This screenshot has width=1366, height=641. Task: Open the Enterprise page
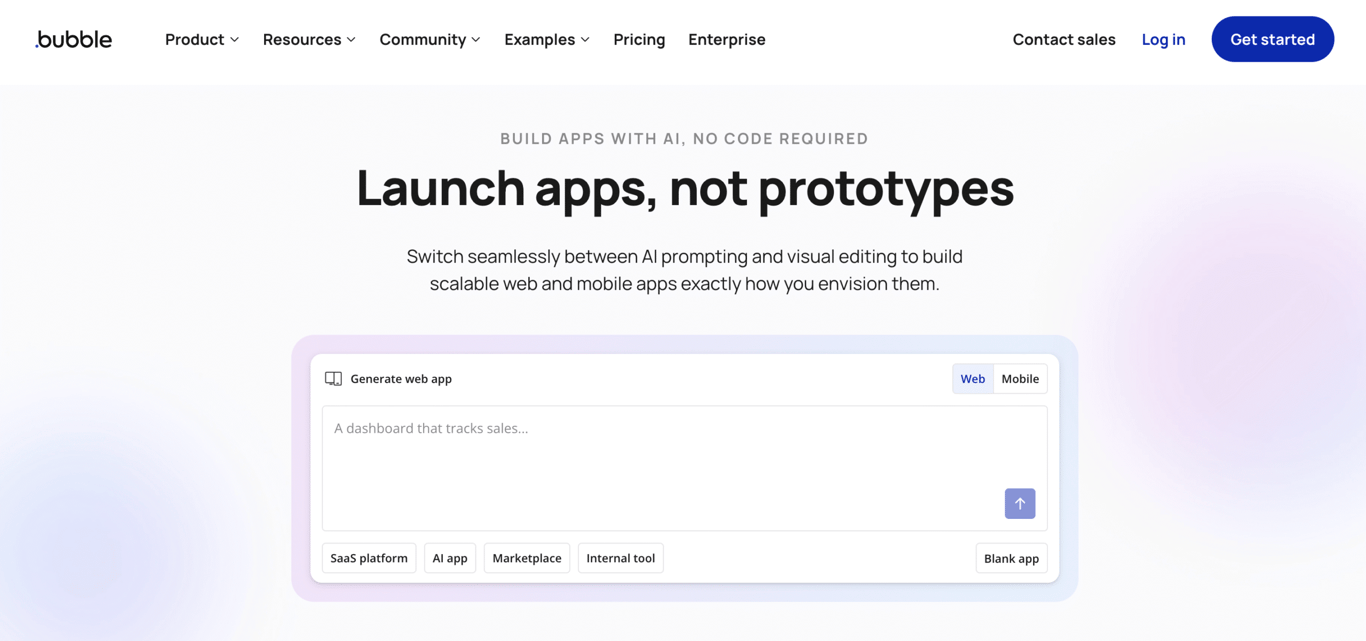pyautogui.click(x=726, y=39)
